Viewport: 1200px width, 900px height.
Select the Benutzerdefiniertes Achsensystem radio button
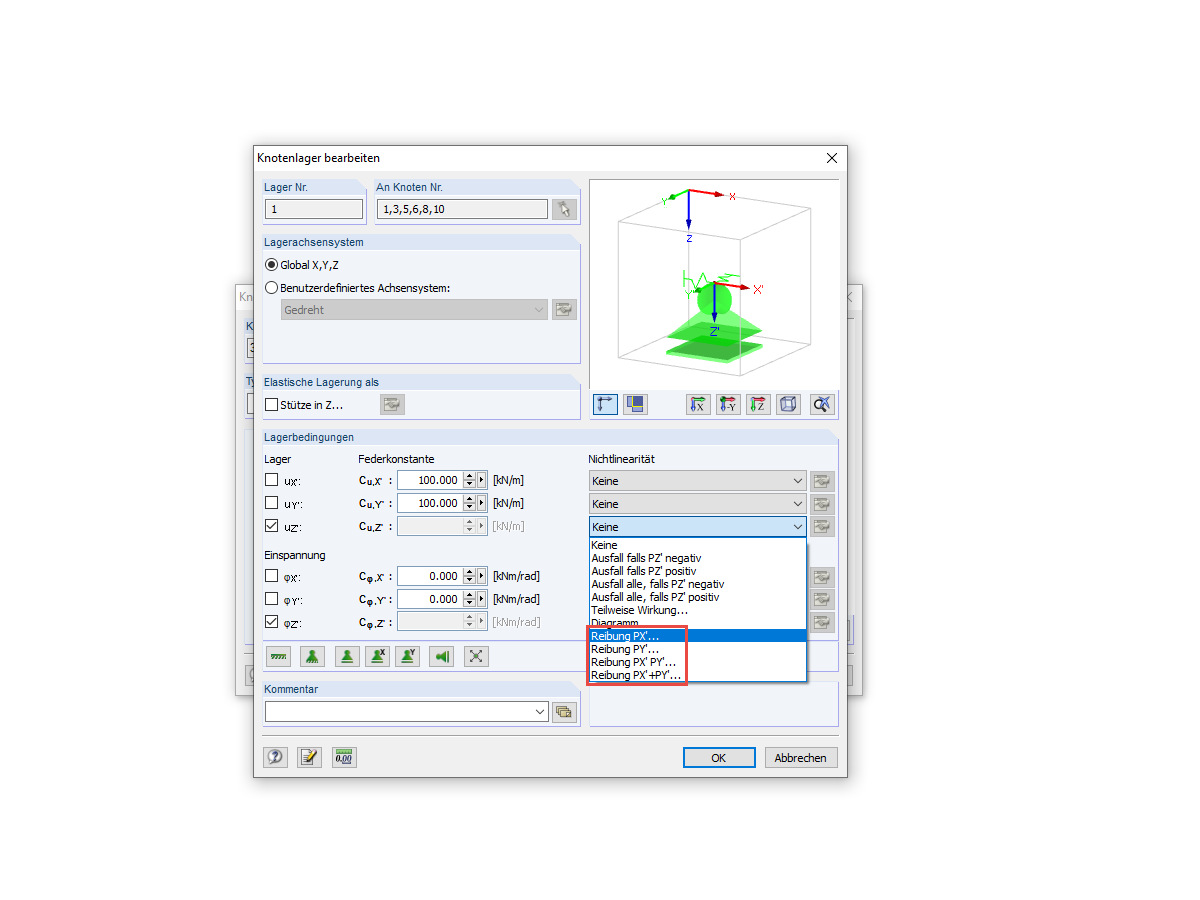click(x=271, y=288)
